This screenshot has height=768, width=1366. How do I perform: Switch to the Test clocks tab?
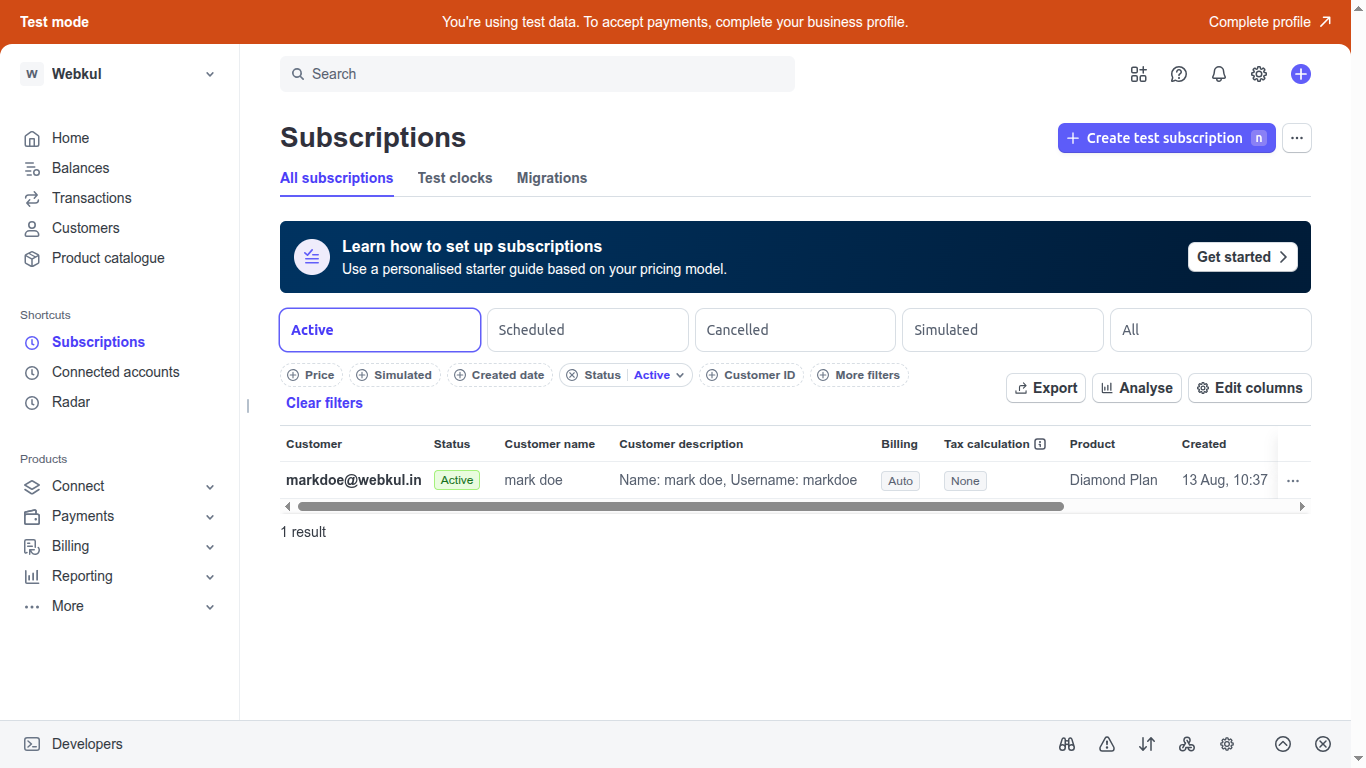click(455, 178)
